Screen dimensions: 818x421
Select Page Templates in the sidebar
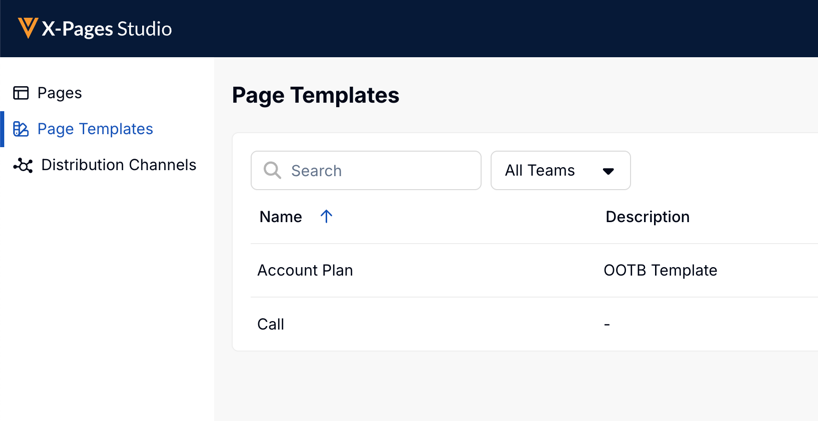click(x=95, y=129)
